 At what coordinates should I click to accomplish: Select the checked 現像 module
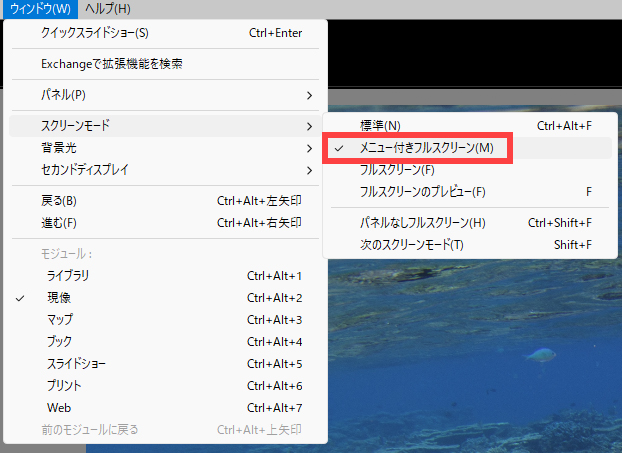pyautogui.click(x=59, y=298)
